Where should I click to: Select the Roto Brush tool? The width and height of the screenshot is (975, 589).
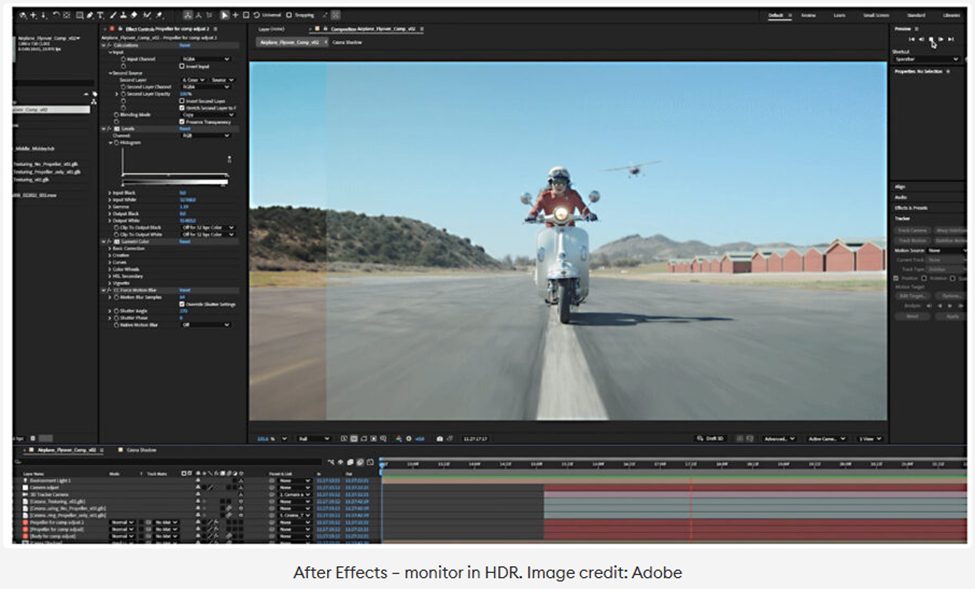(x=147, y=14)
